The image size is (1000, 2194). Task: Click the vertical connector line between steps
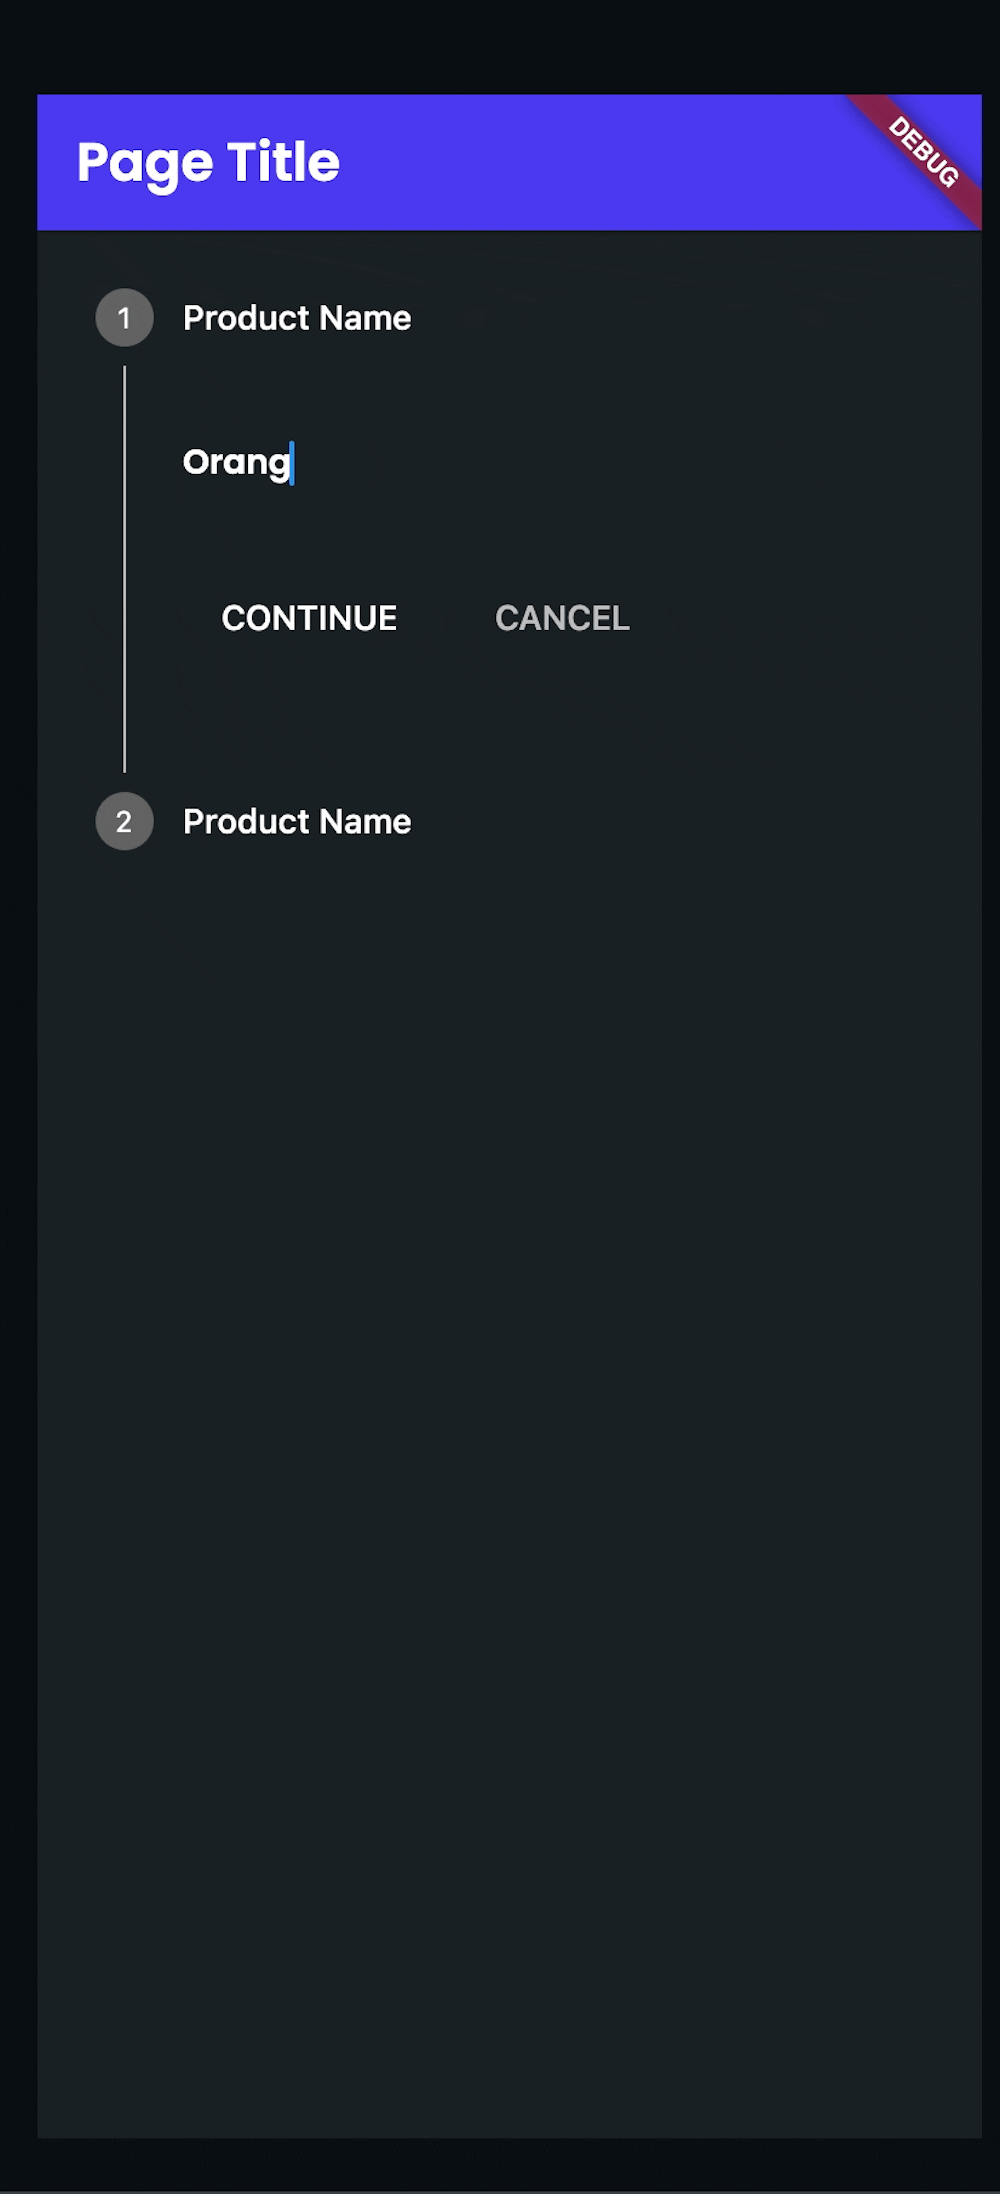124,570
